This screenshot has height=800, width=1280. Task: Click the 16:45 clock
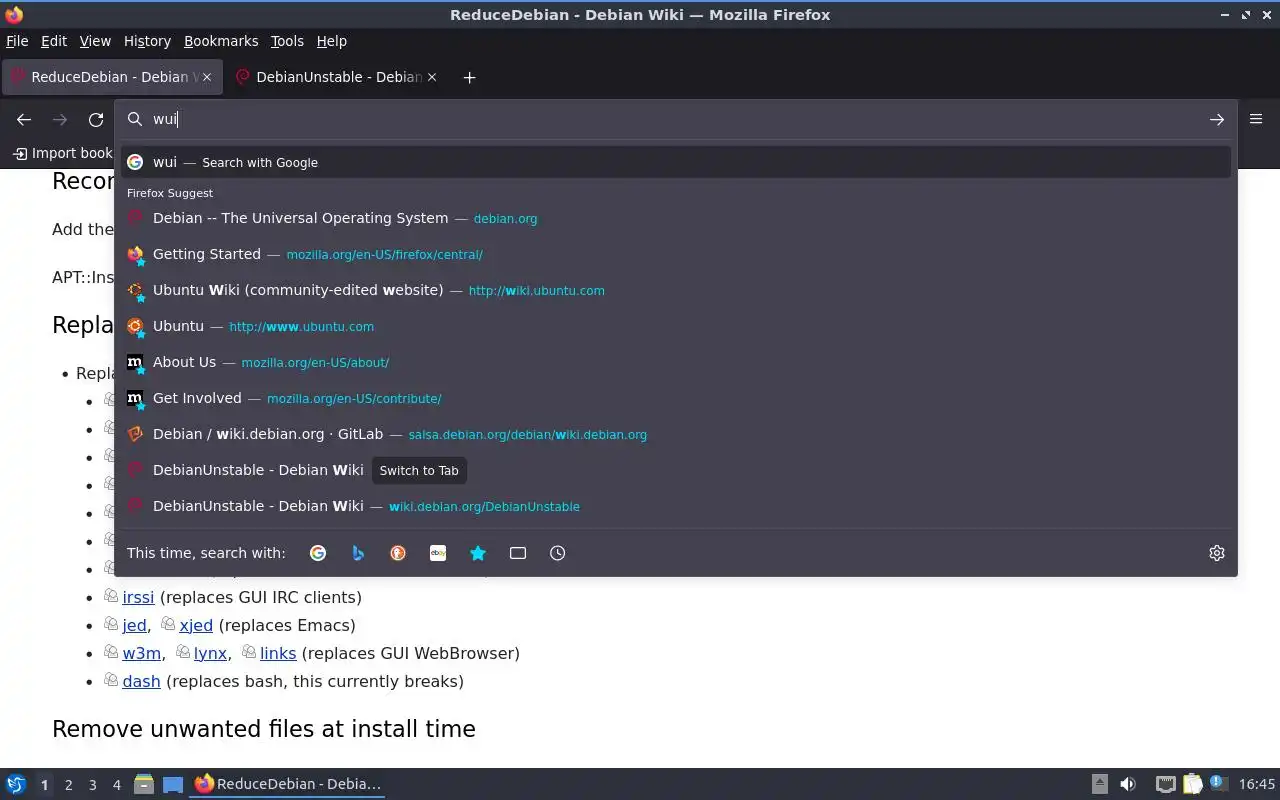click(1256, 784)
